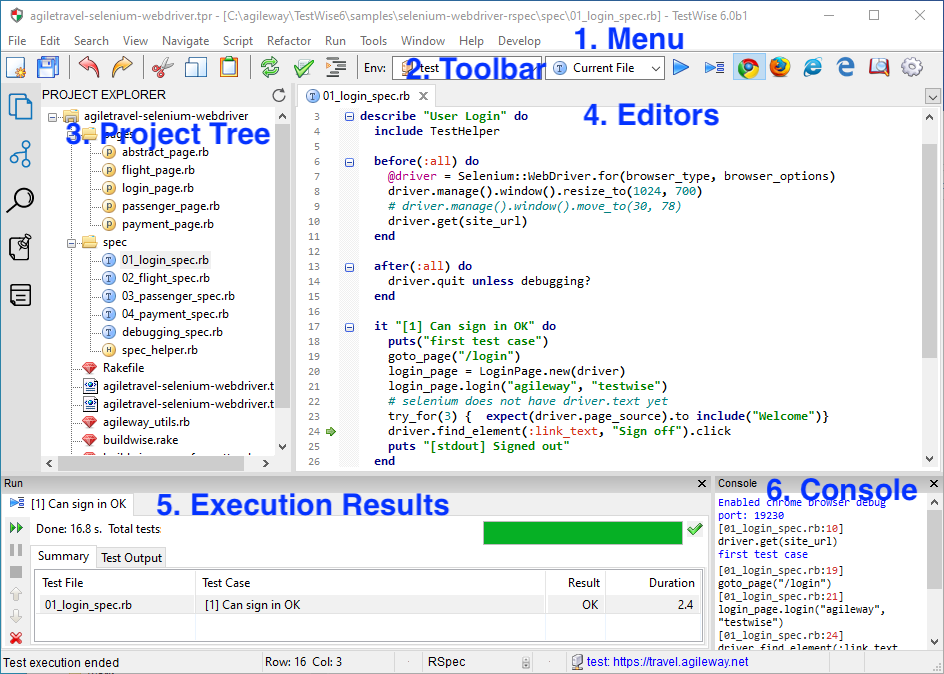
Task: Open the Current File run dropdown
Action: (604, 68)
